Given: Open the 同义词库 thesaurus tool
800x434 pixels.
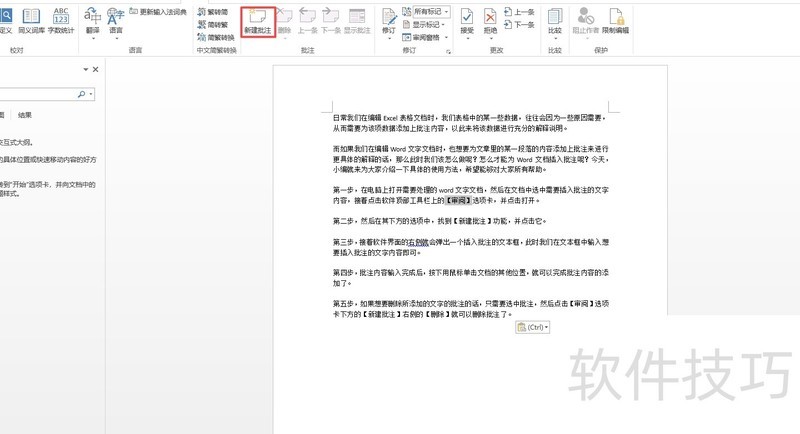Looking at the screenshot, I should pyautogui.click(x=30, y=20).
